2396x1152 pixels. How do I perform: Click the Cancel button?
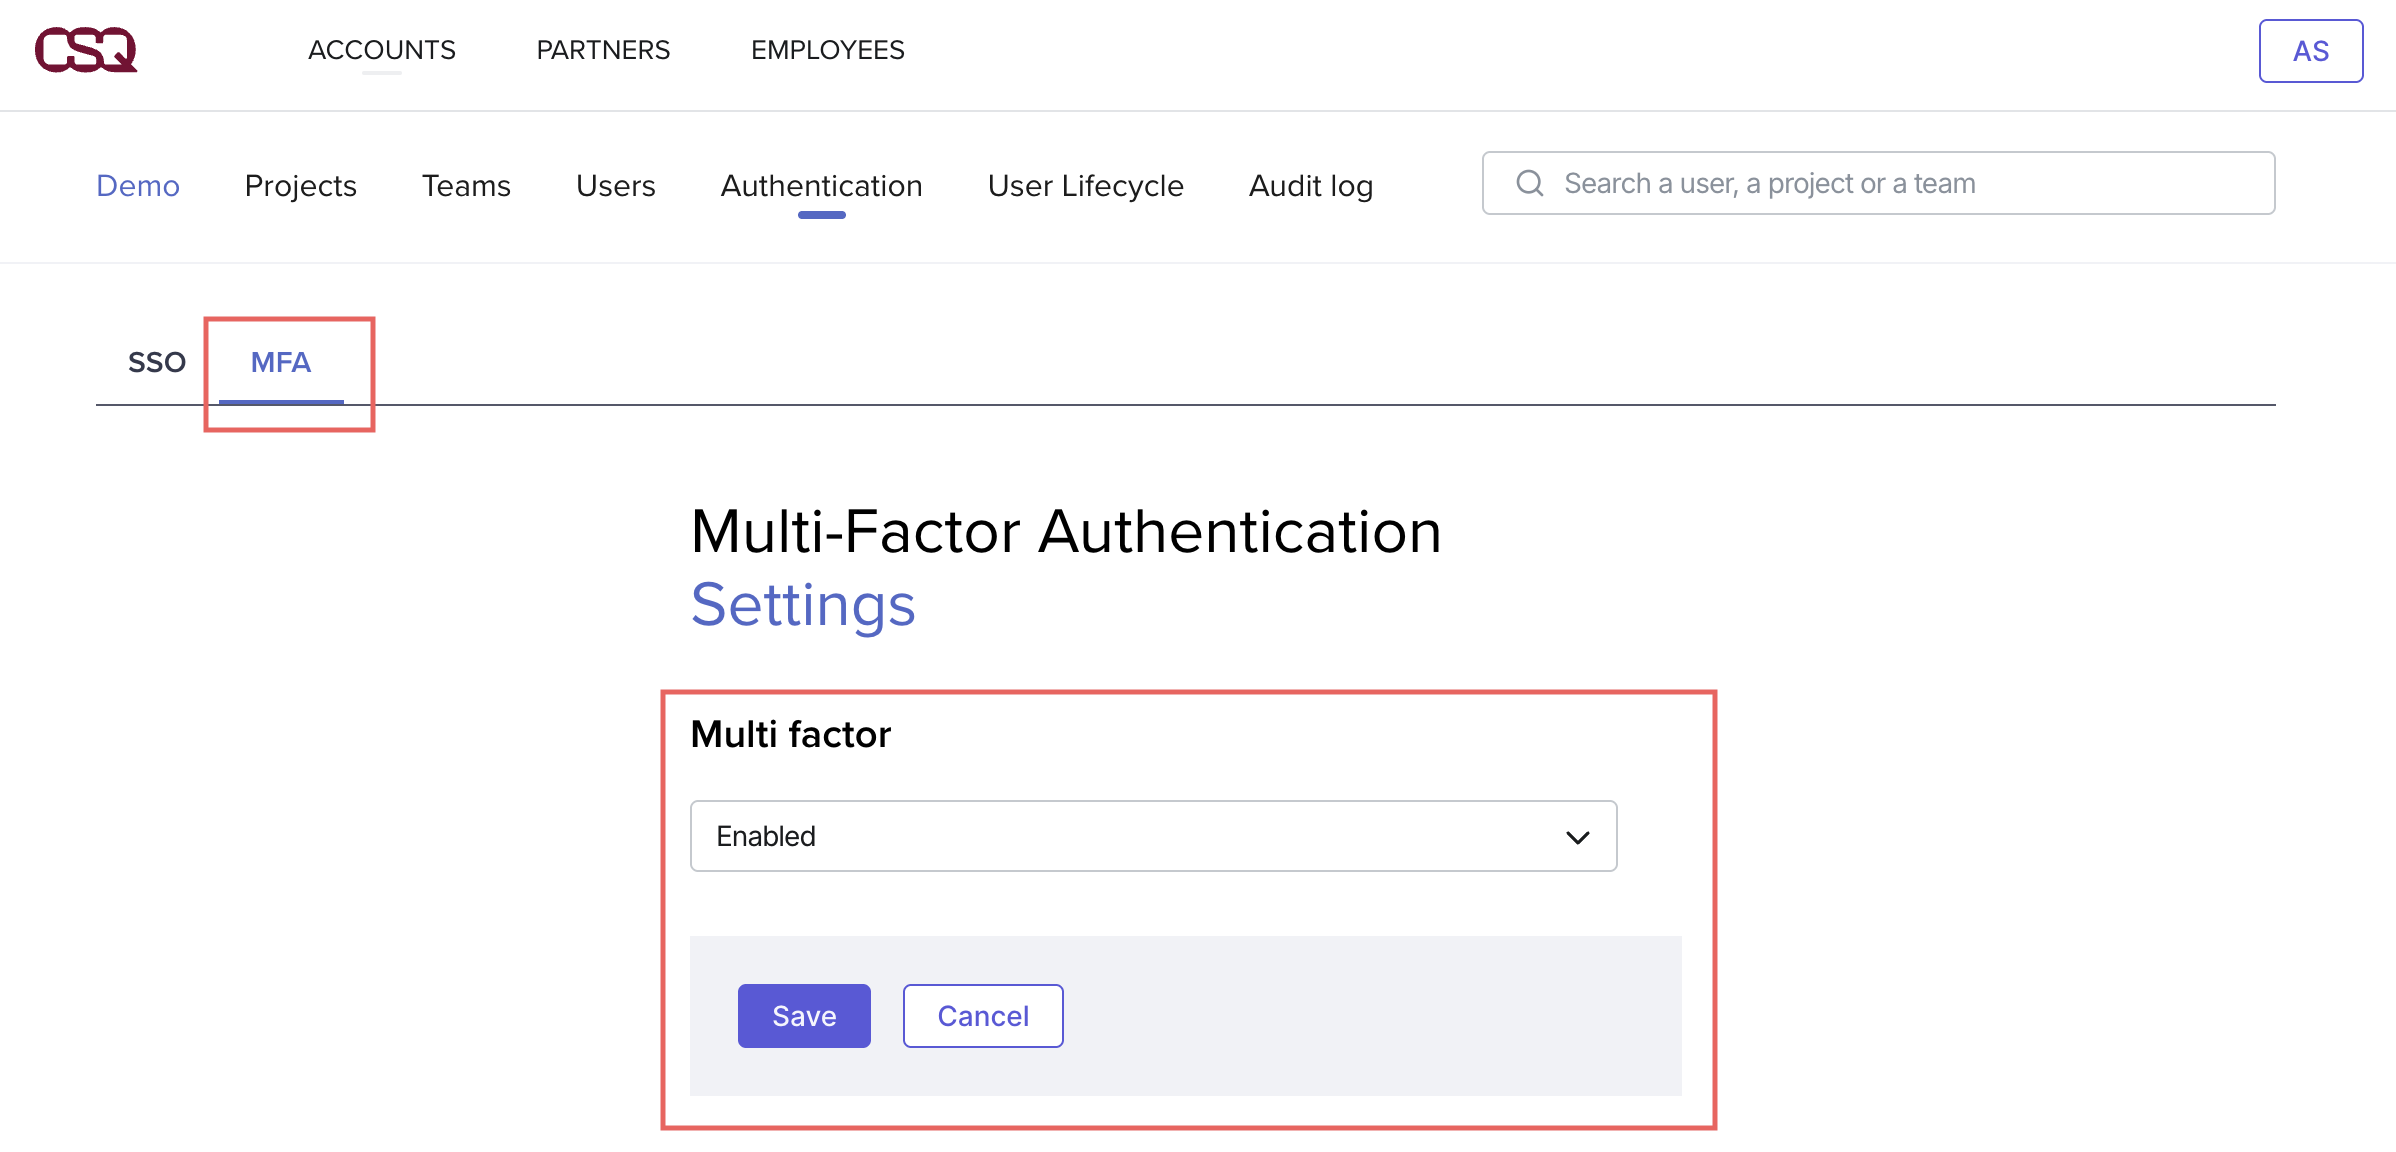(982, 1015)
